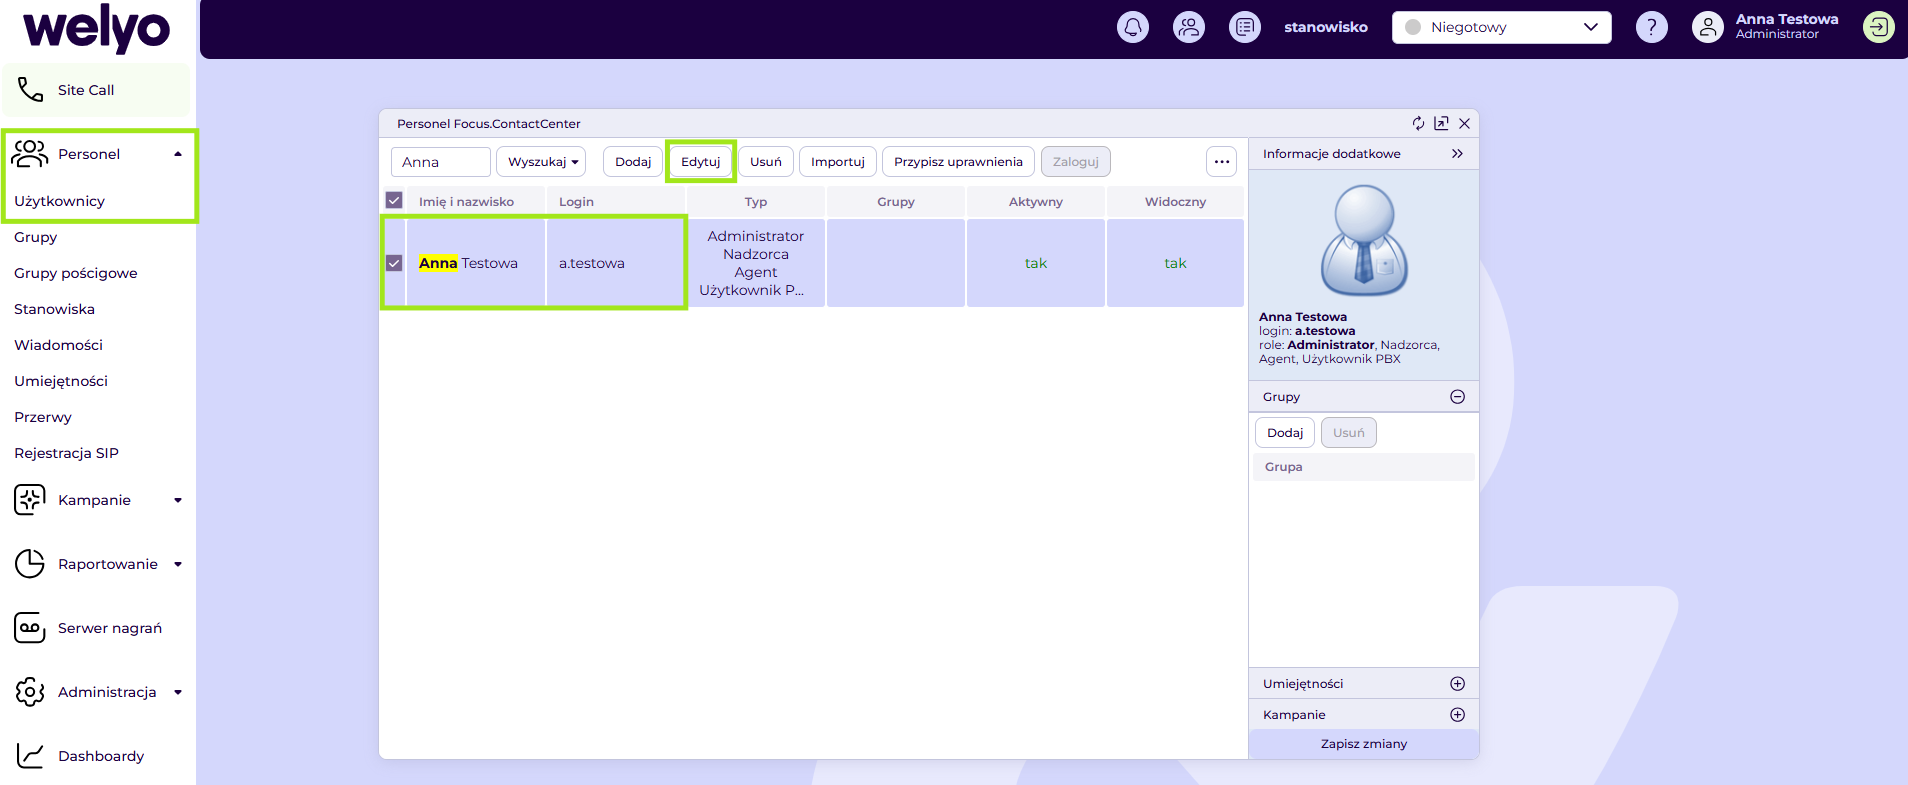This screenshot has width=1908, height=785.
Task: Open Grupy in the sidebar
Action: click(36, 237)
